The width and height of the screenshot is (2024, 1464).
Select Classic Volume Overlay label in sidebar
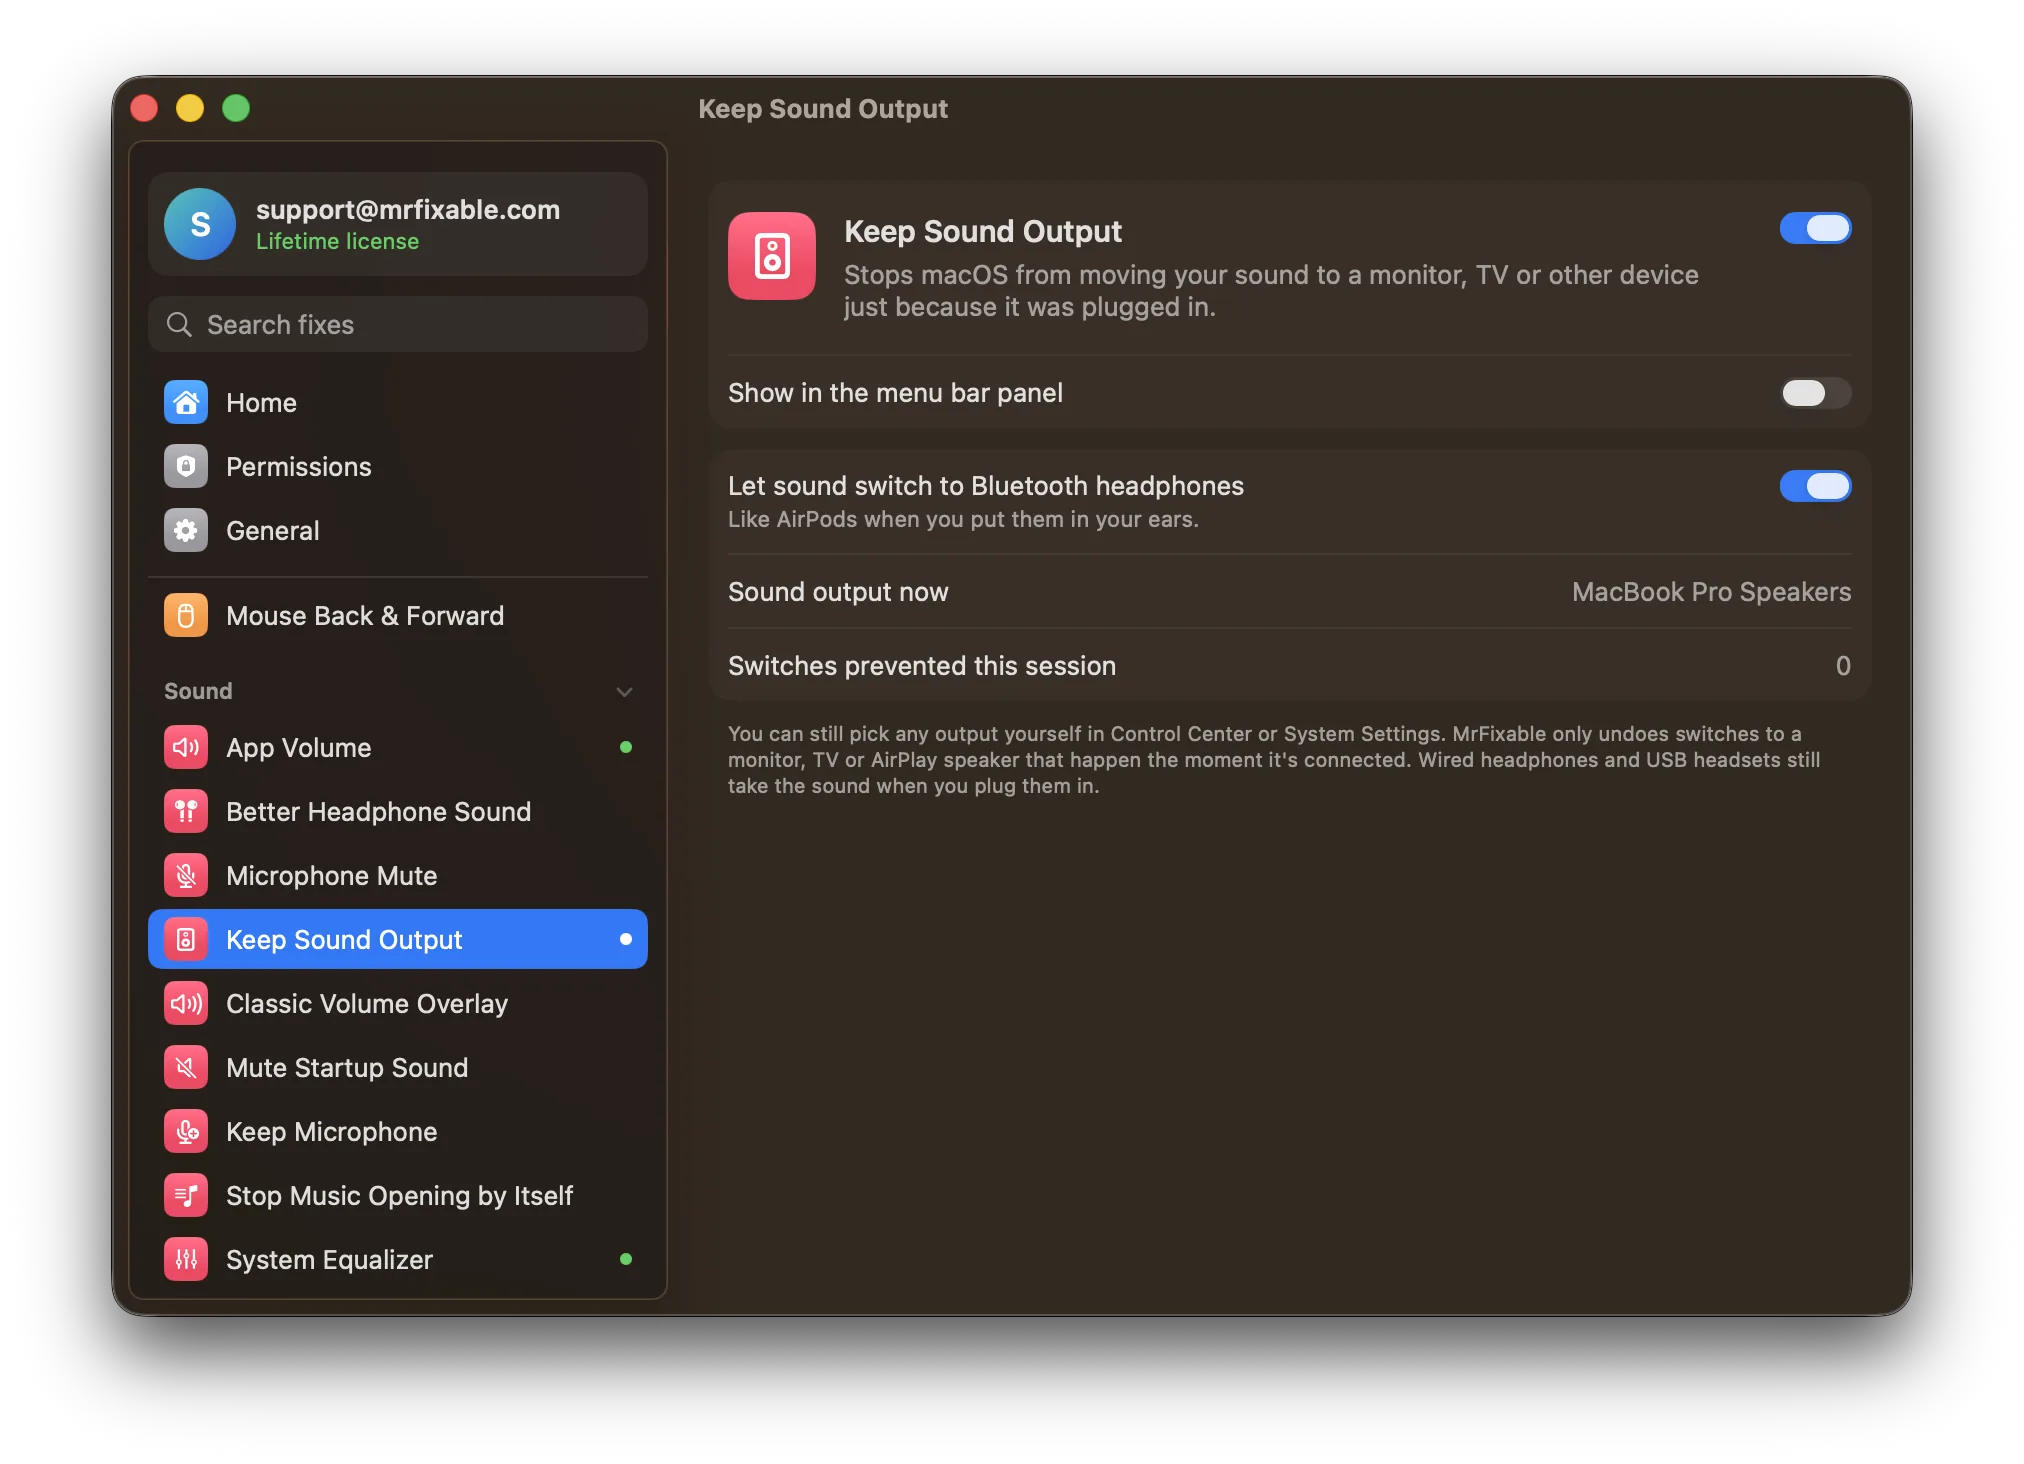367,1003
